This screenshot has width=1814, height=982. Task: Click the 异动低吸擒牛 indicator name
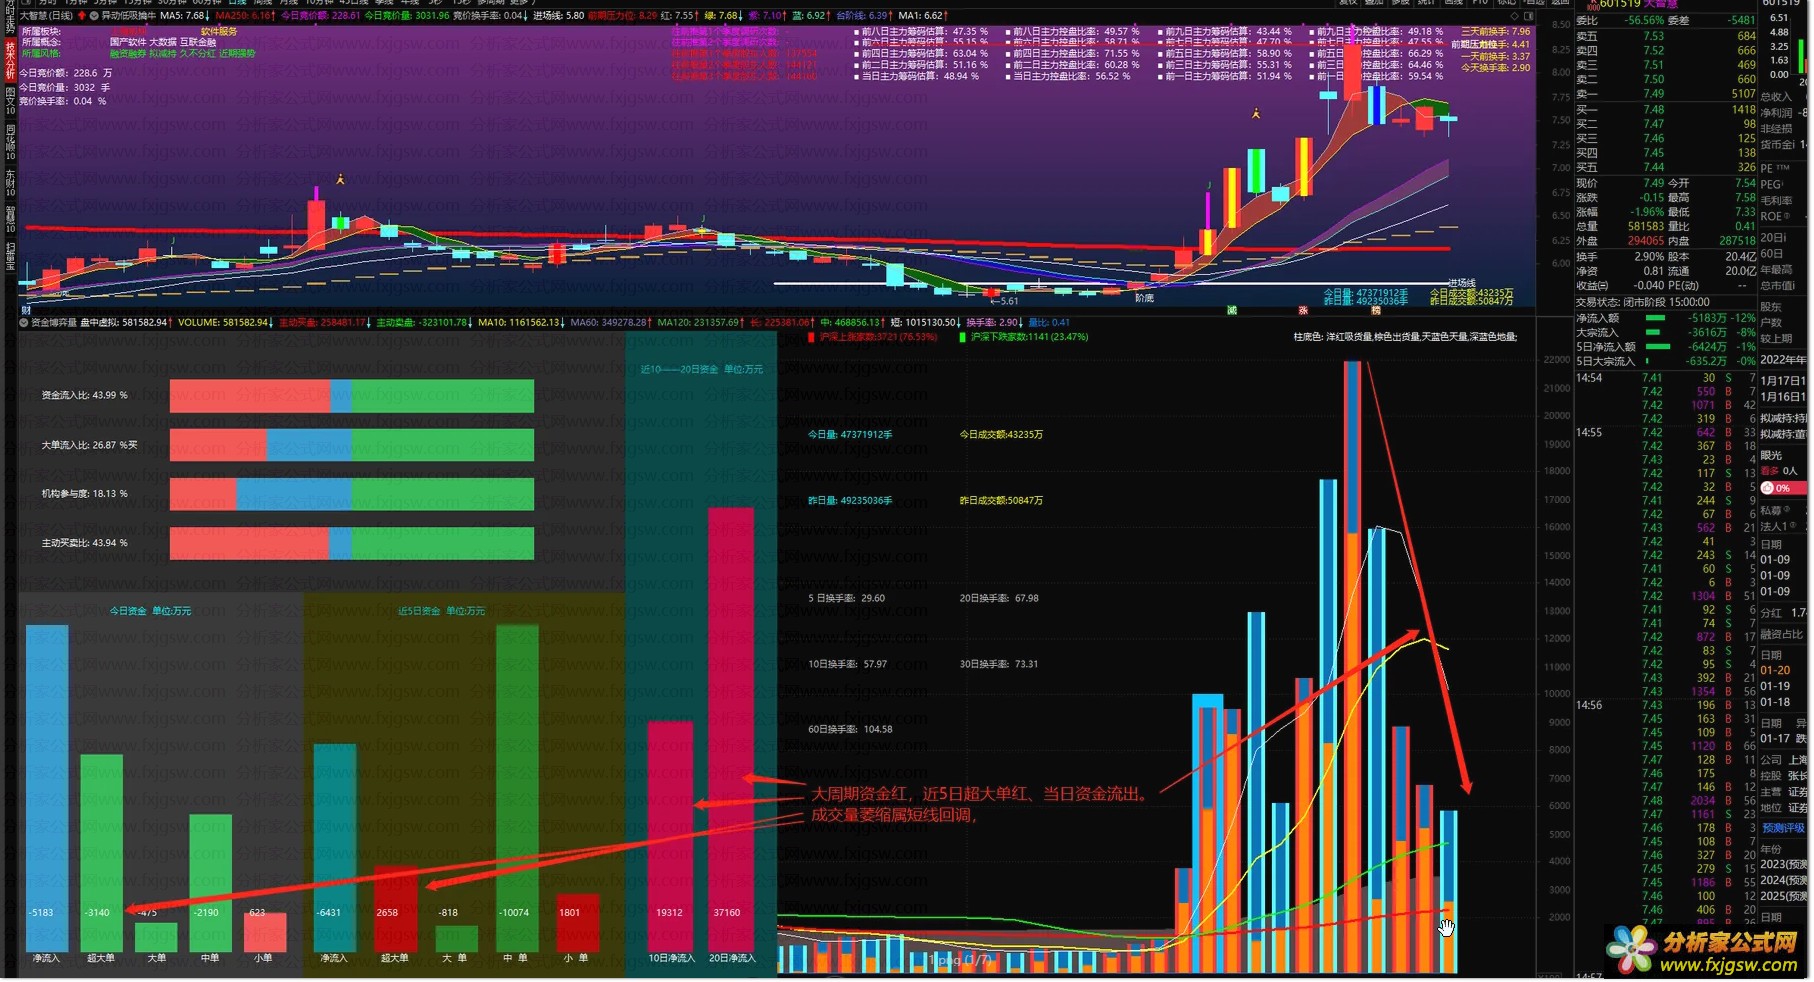click(129, 16)
